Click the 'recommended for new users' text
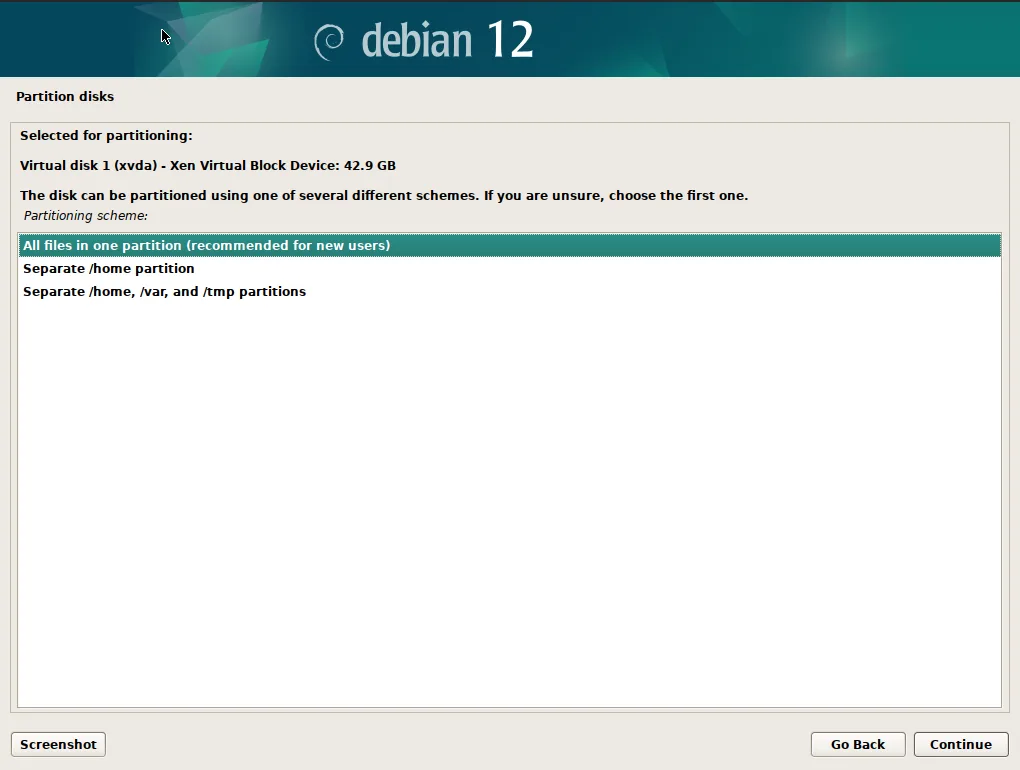The image size is (1020, 770). click(288, 245)
